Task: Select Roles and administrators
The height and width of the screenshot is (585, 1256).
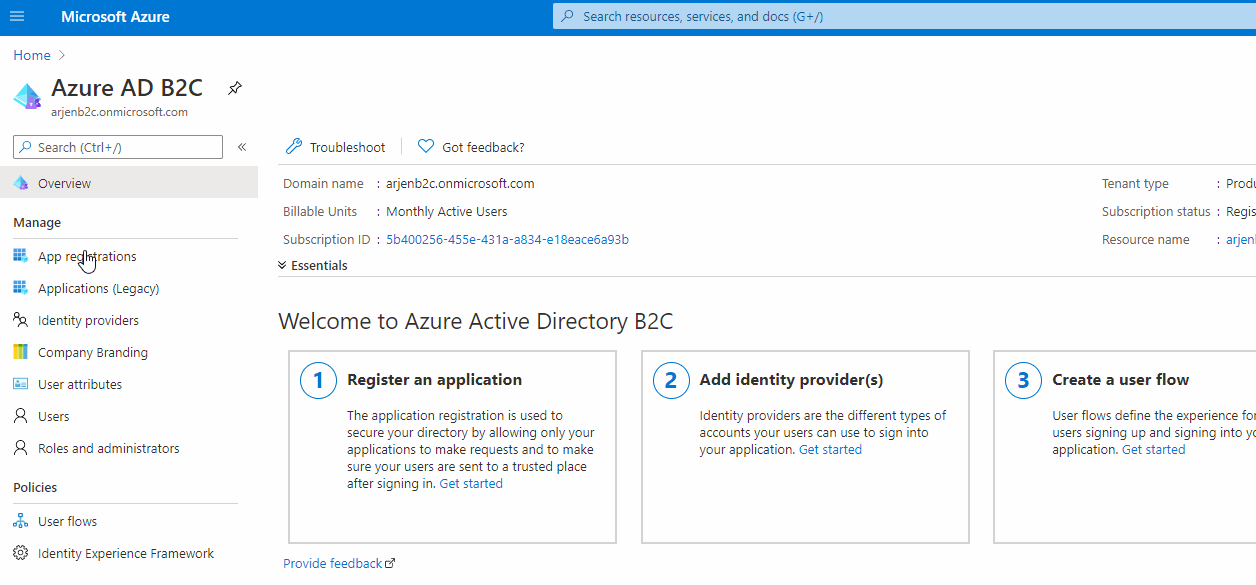Action: point(108,448)
